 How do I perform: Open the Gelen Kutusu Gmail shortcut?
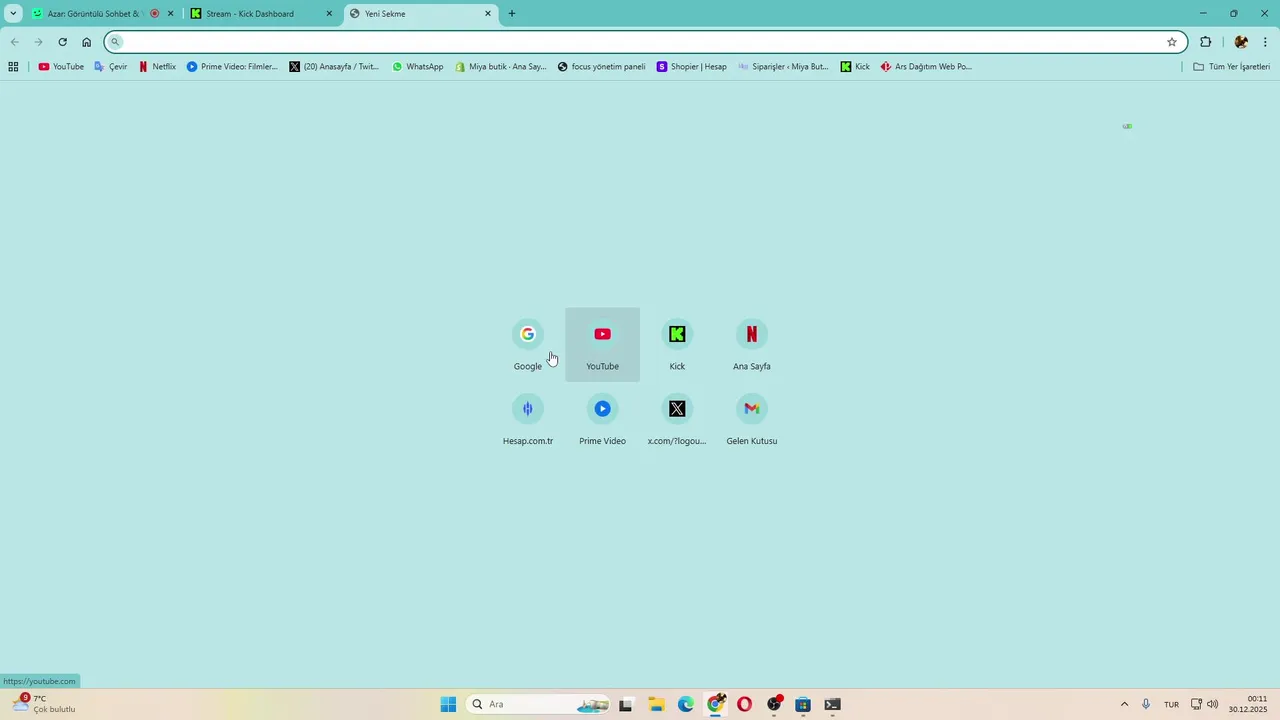752,420
